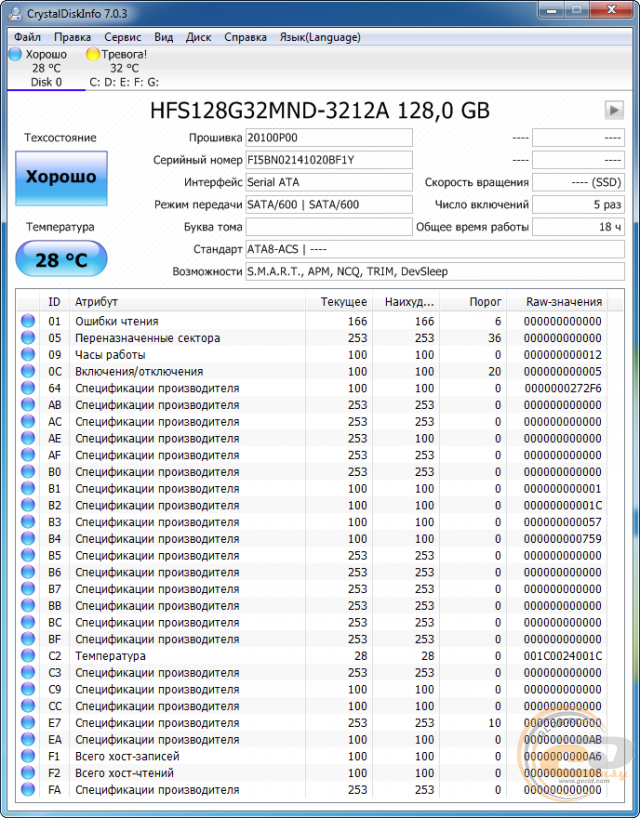The width and height of the screenshot is (640, 818).
Task: Click the CrystalDiskInfo title bar app icon
Action: [x=16, y=13]
